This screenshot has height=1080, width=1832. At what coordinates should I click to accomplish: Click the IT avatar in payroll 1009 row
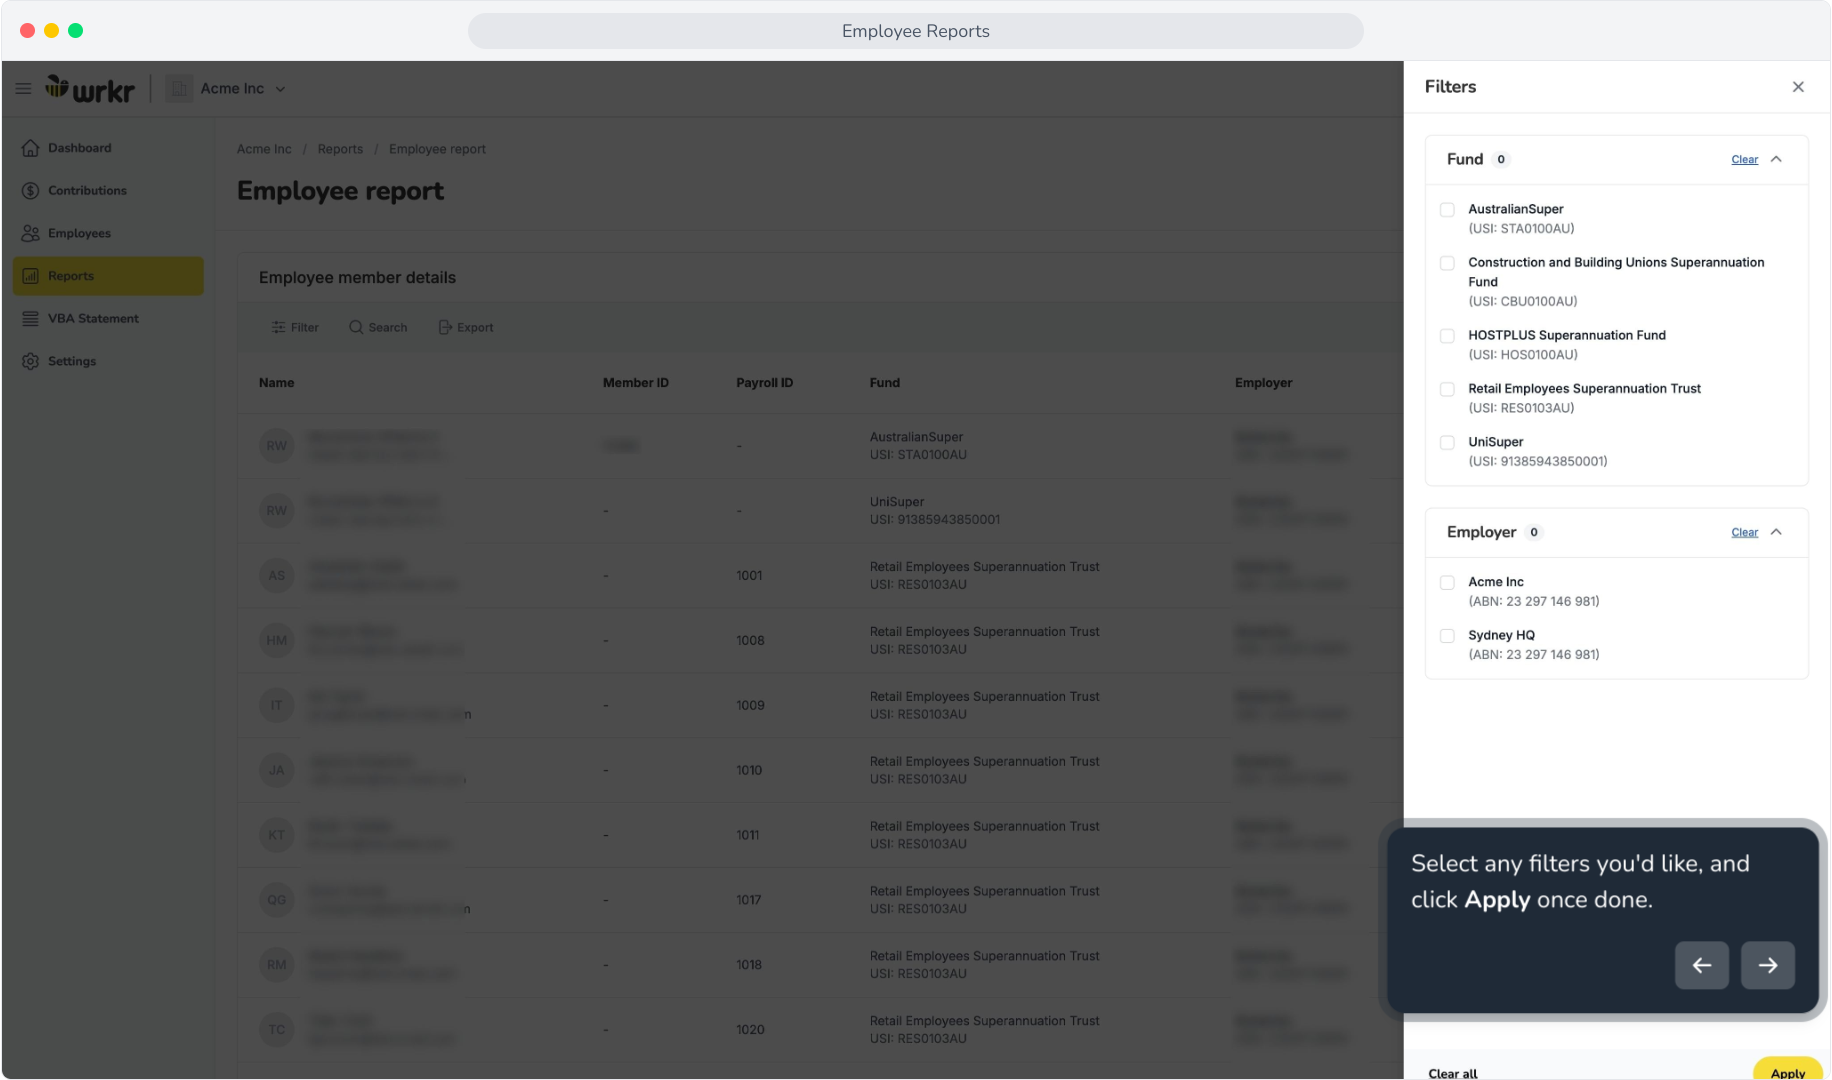coord(277,706)
